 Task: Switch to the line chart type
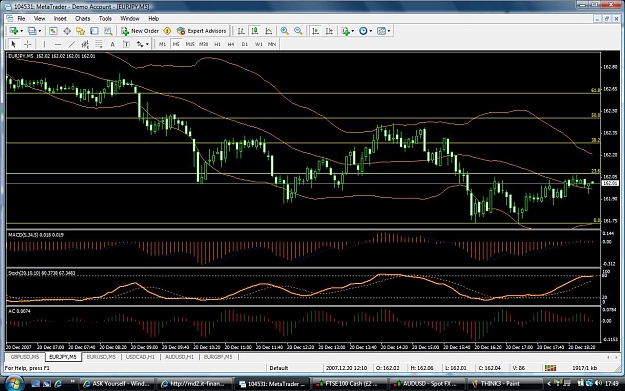(269, 31)
